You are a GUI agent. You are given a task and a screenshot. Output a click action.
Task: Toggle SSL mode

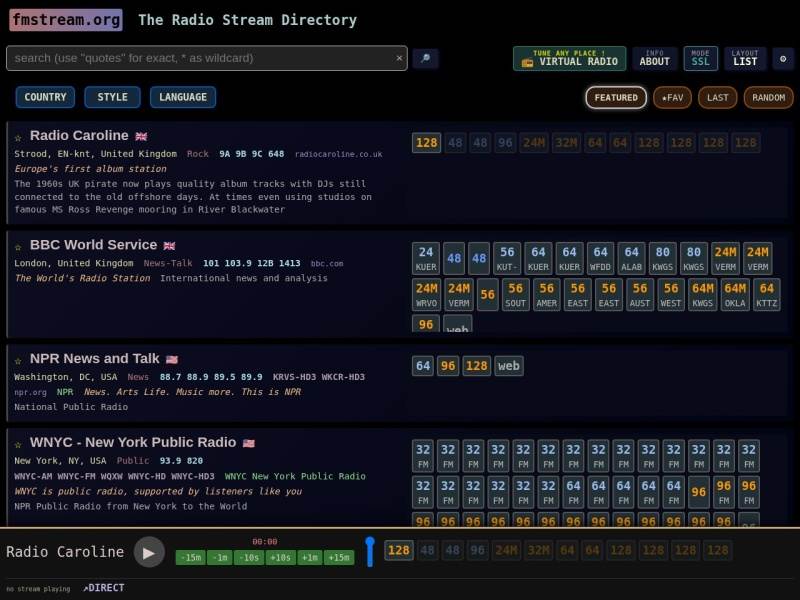[x=701, y=59]
